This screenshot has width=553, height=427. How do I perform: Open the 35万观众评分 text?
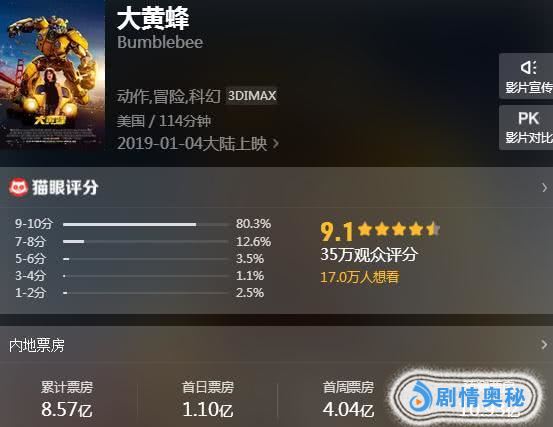(x=369, y=254)
